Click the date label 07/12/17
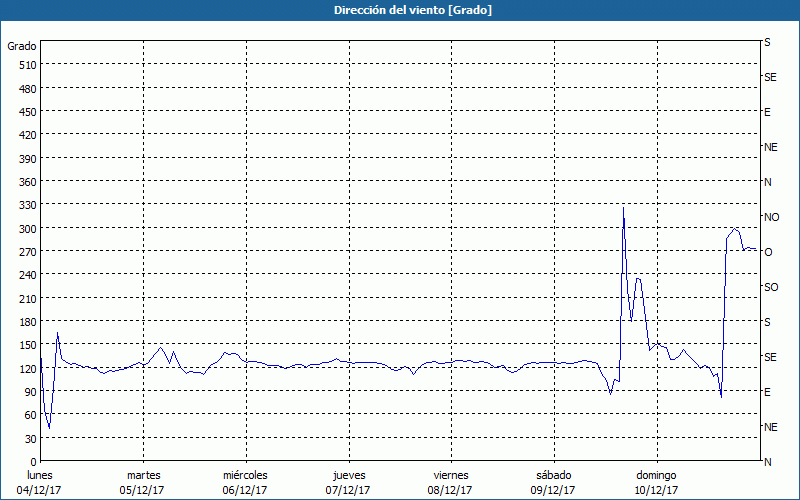Viewport: 800px width, 500px height. click(348, 490)
